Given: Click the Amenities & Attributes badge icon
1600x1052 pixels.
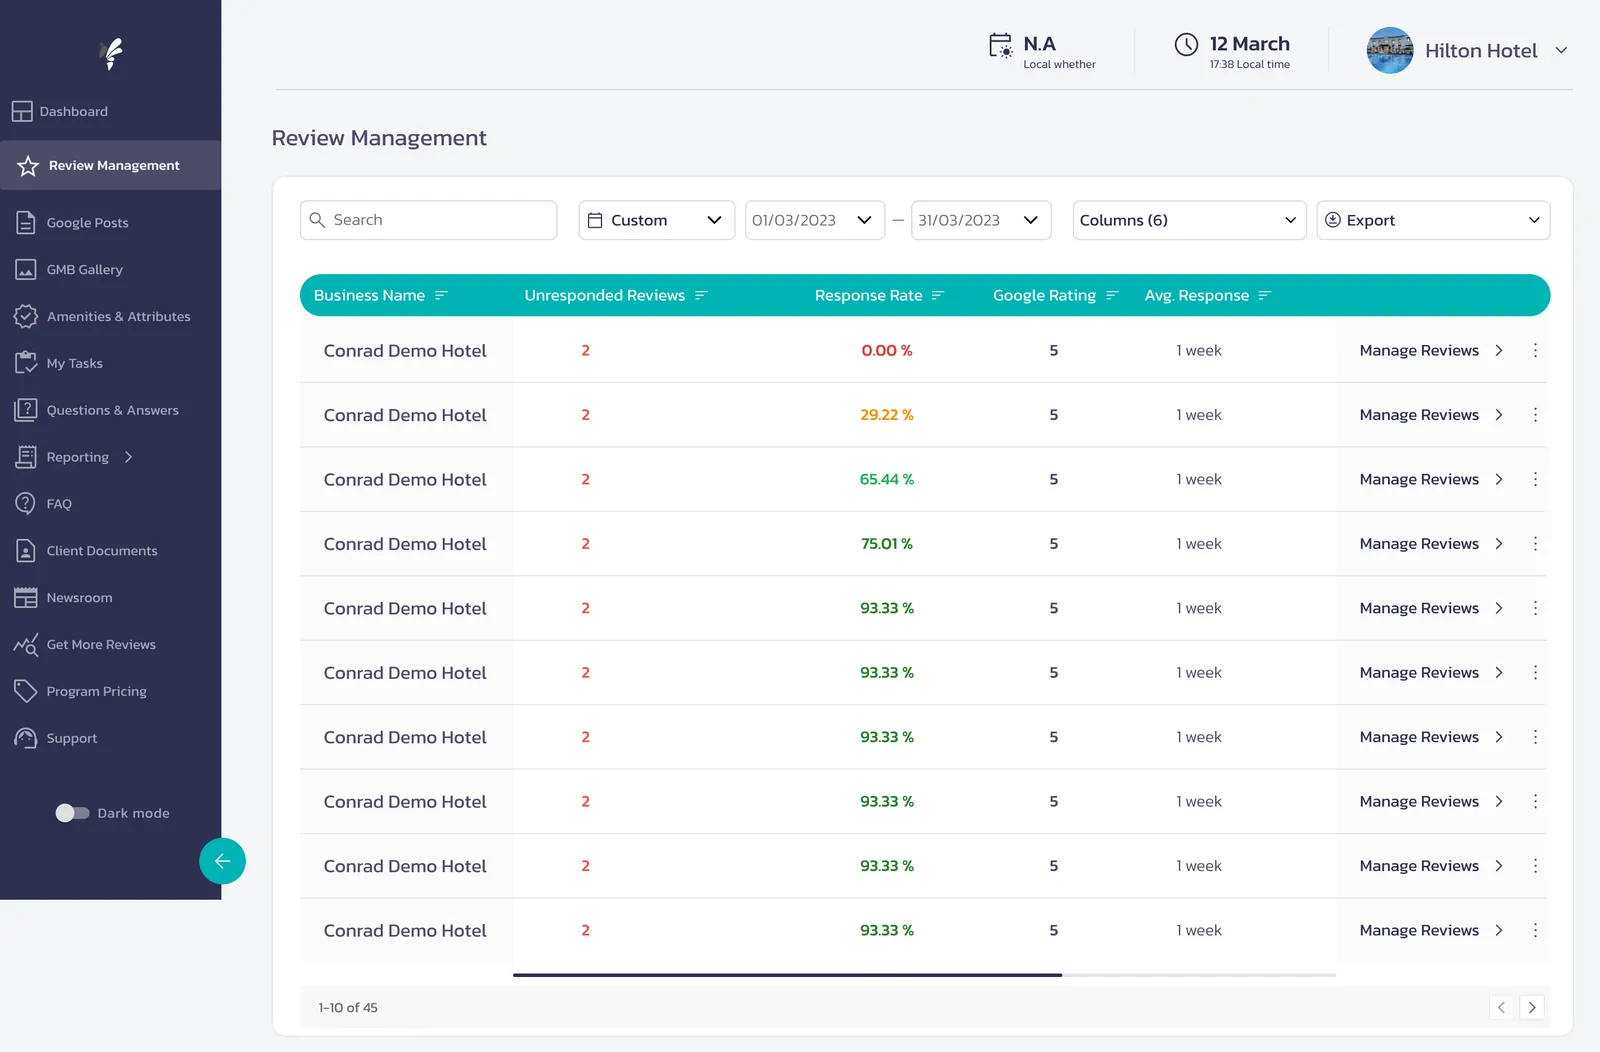Looking at the screenshot, I should (26, 316).
